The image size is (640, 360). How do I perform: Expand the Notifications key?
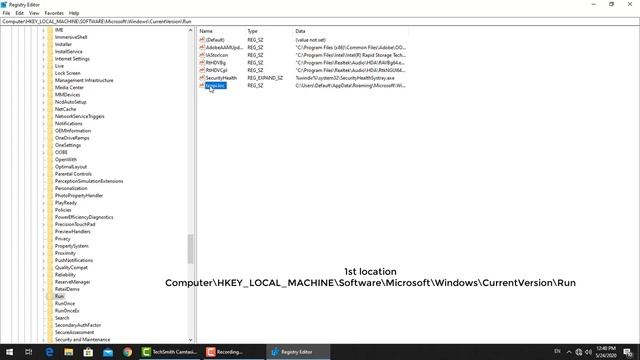[43, 124]
